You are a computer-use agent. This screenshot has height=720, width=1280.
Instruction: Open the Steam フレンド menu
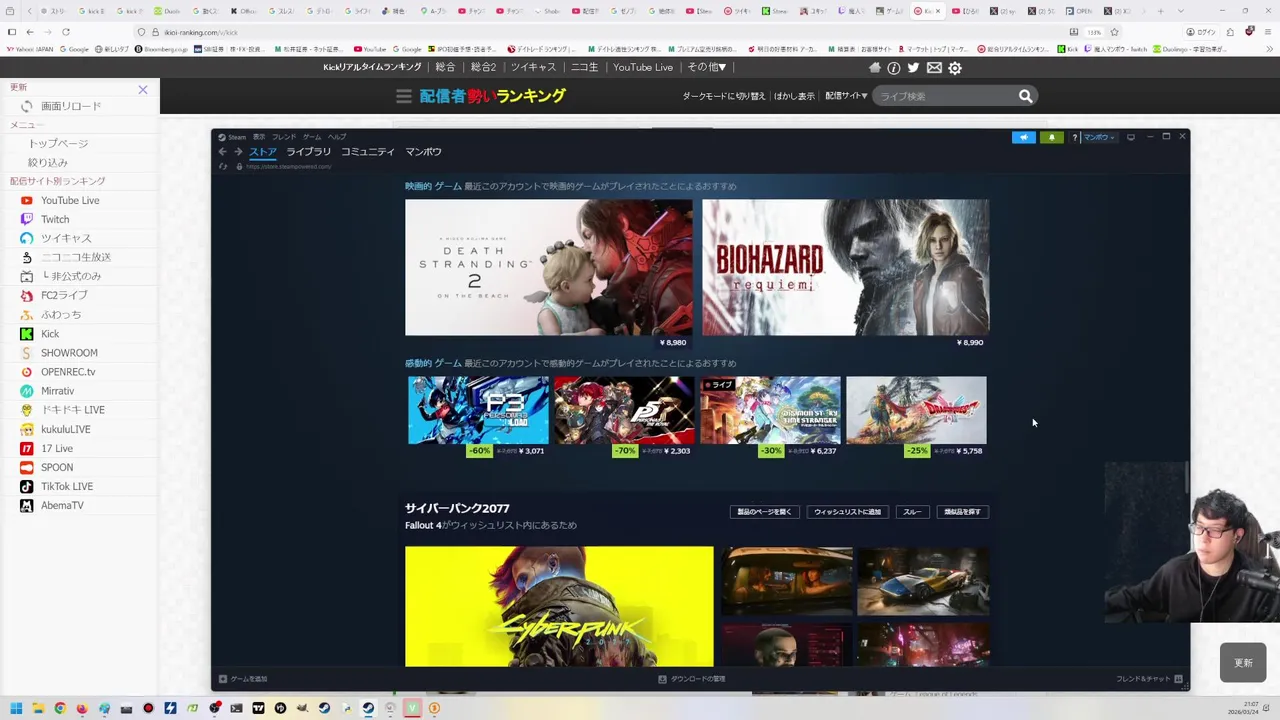tap(284, 137)
